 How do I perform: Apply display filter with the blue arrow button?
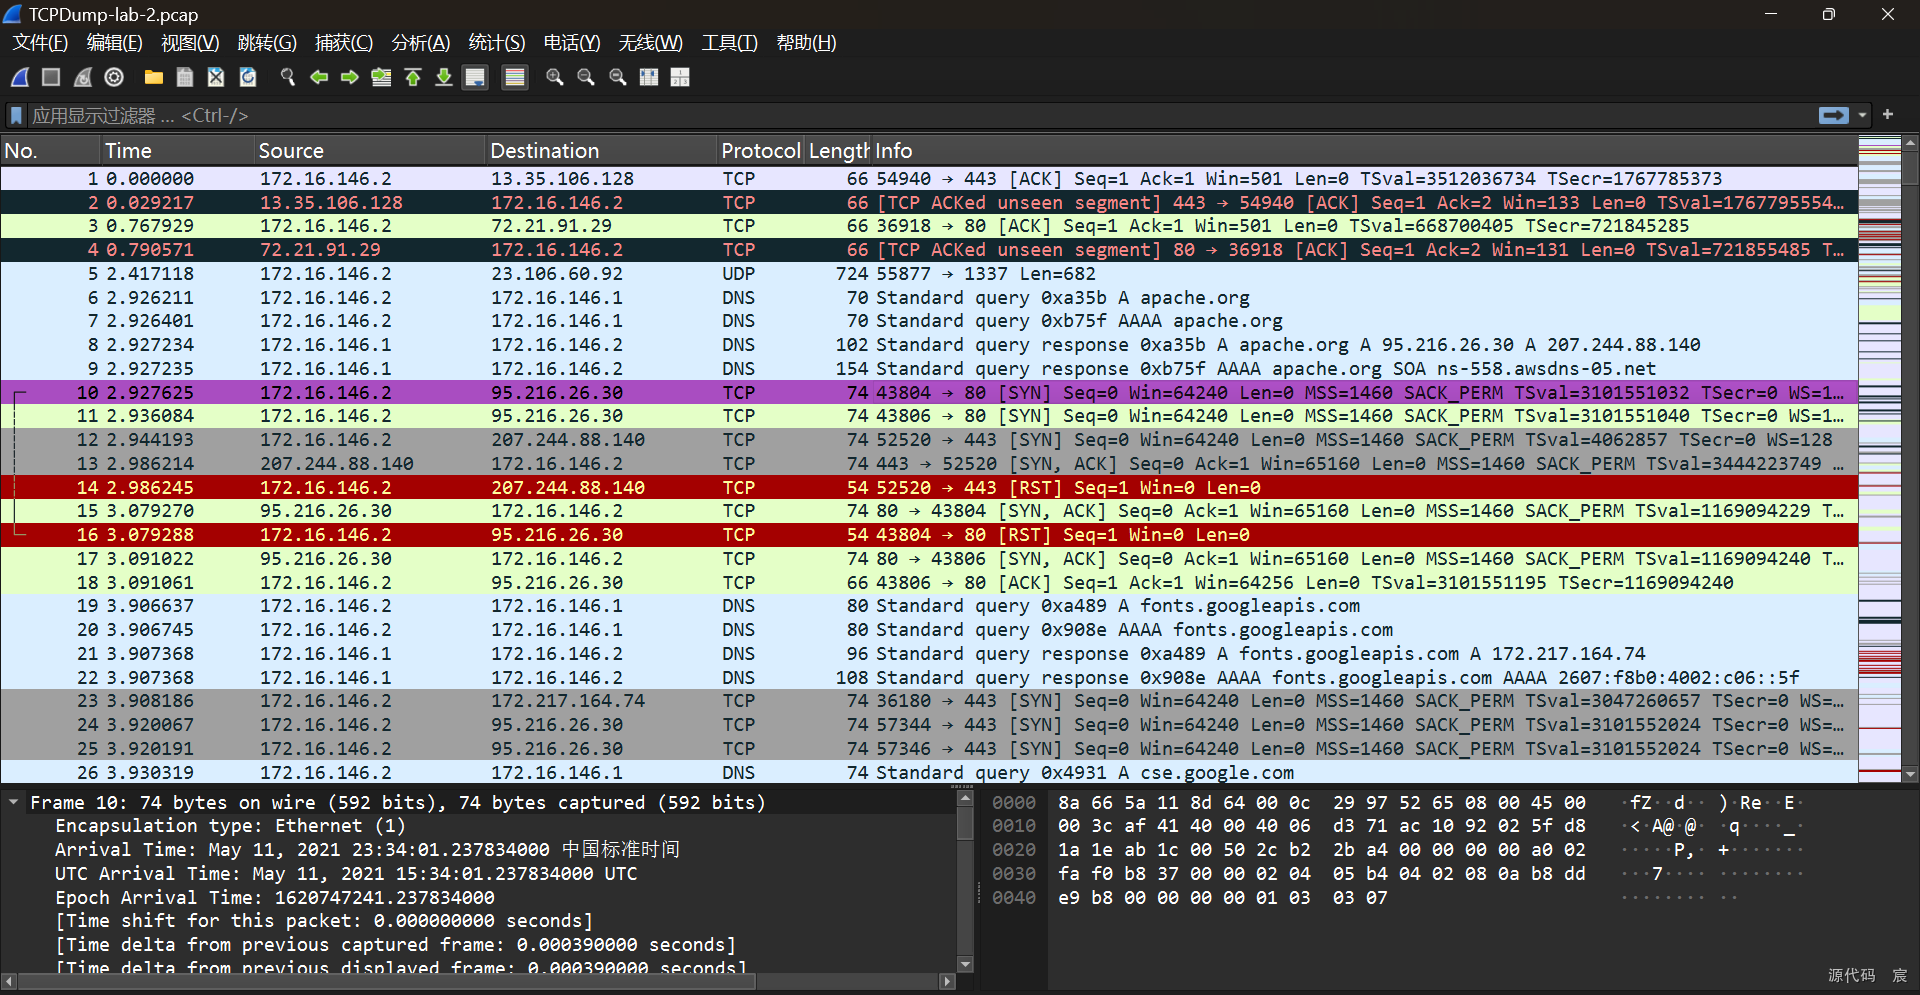(x=1834, y=116)
